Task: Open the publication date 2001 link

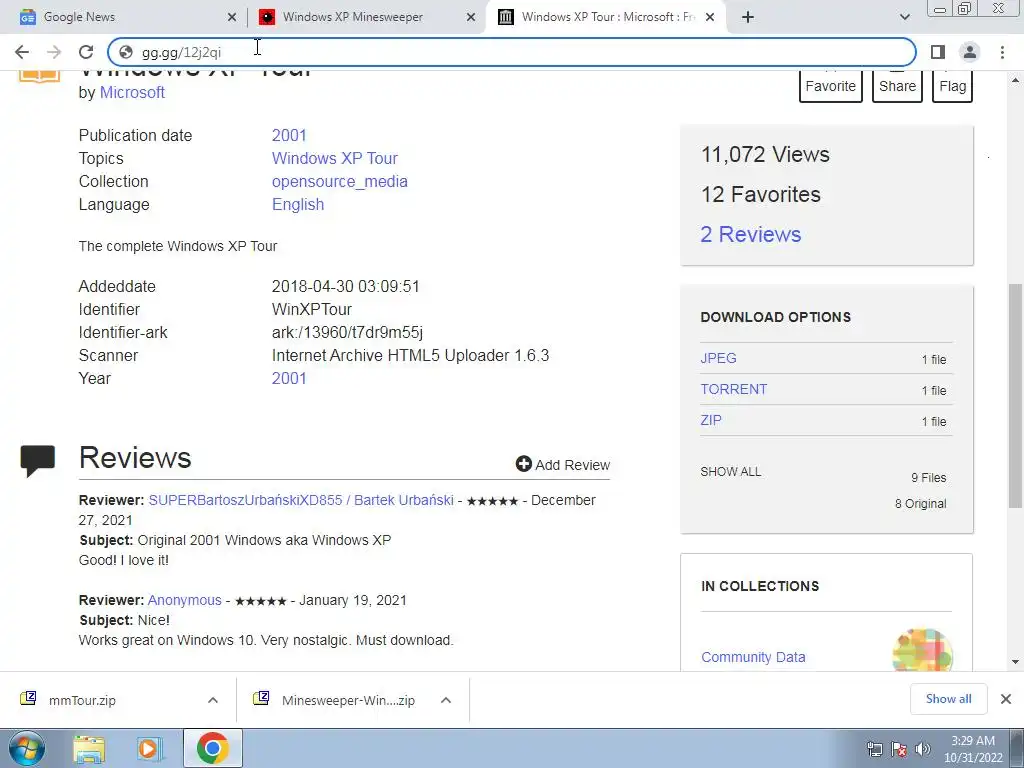Action: pyautogui.click(x=289, y=135)
